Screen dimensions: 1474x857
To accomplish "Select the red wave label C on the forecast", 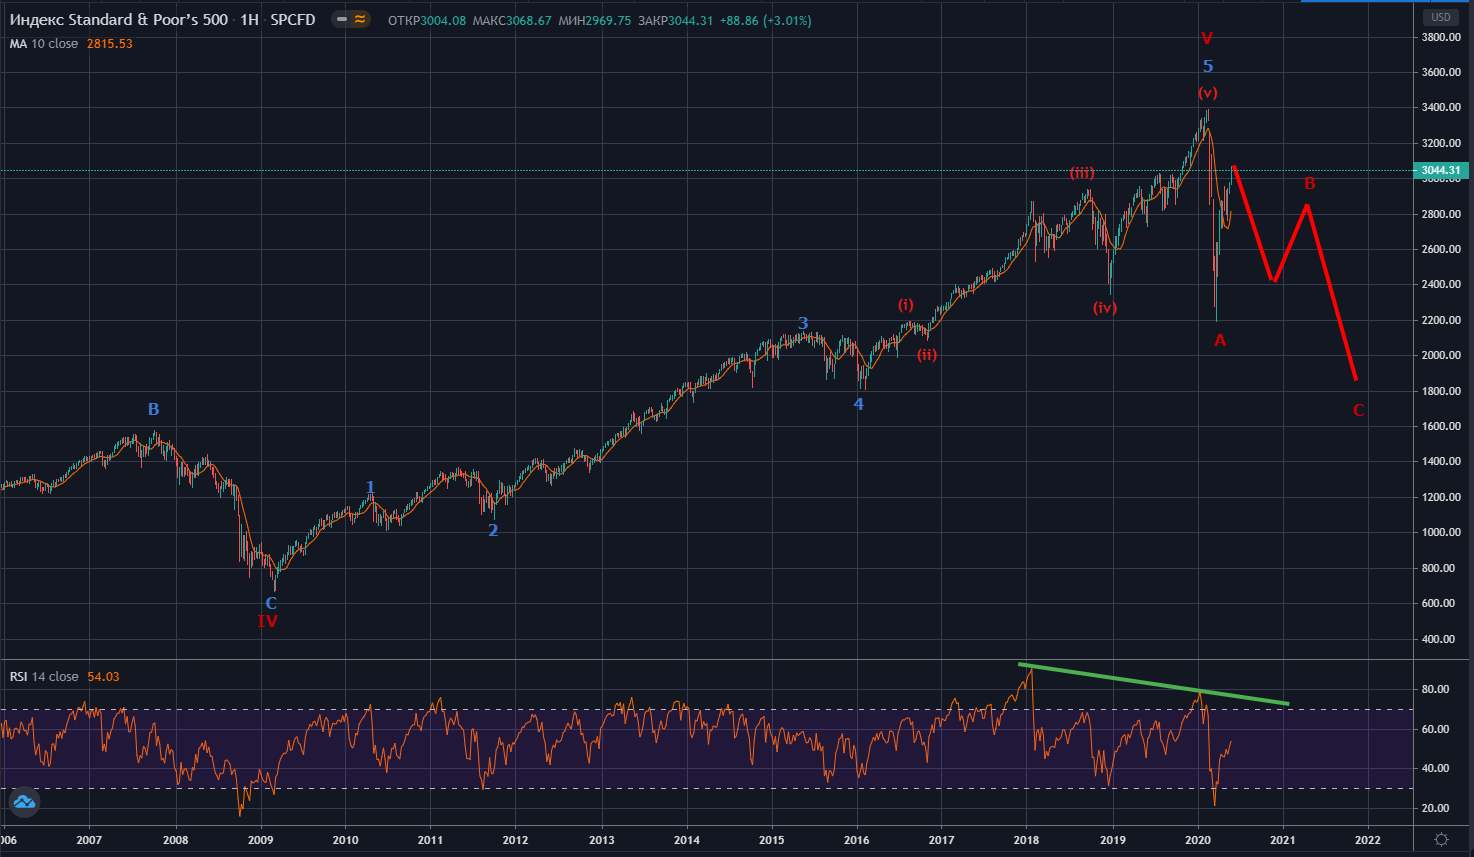I will 1358,410.
